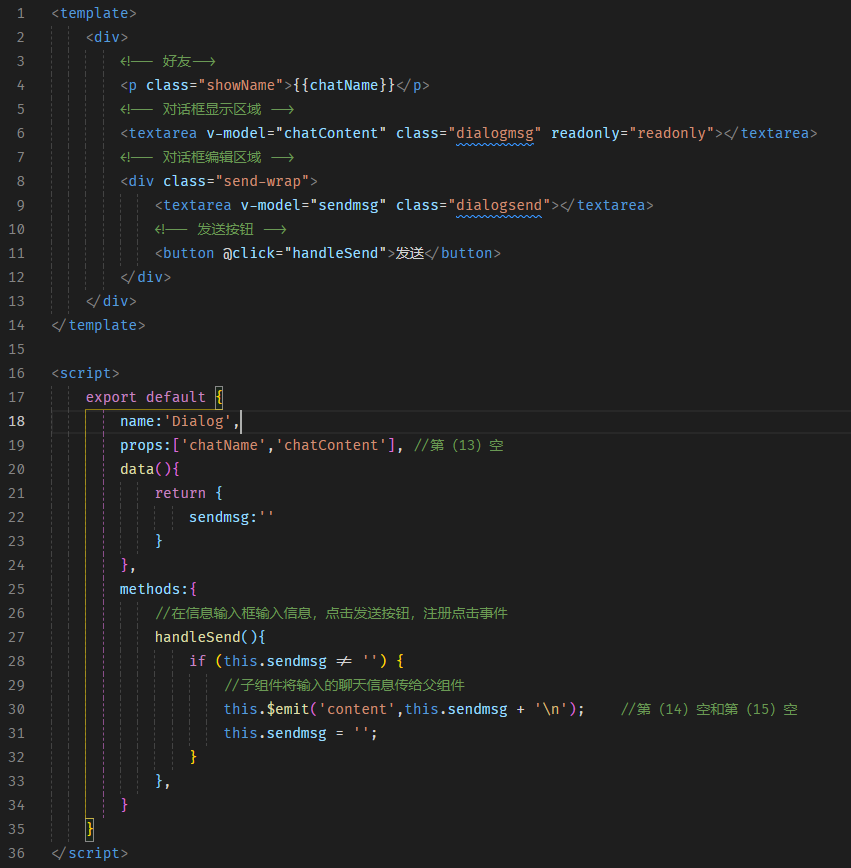The height and width of the screenshot is (868, 851).
Task: Click the opening <script> tag
Action: click(86, 374)
